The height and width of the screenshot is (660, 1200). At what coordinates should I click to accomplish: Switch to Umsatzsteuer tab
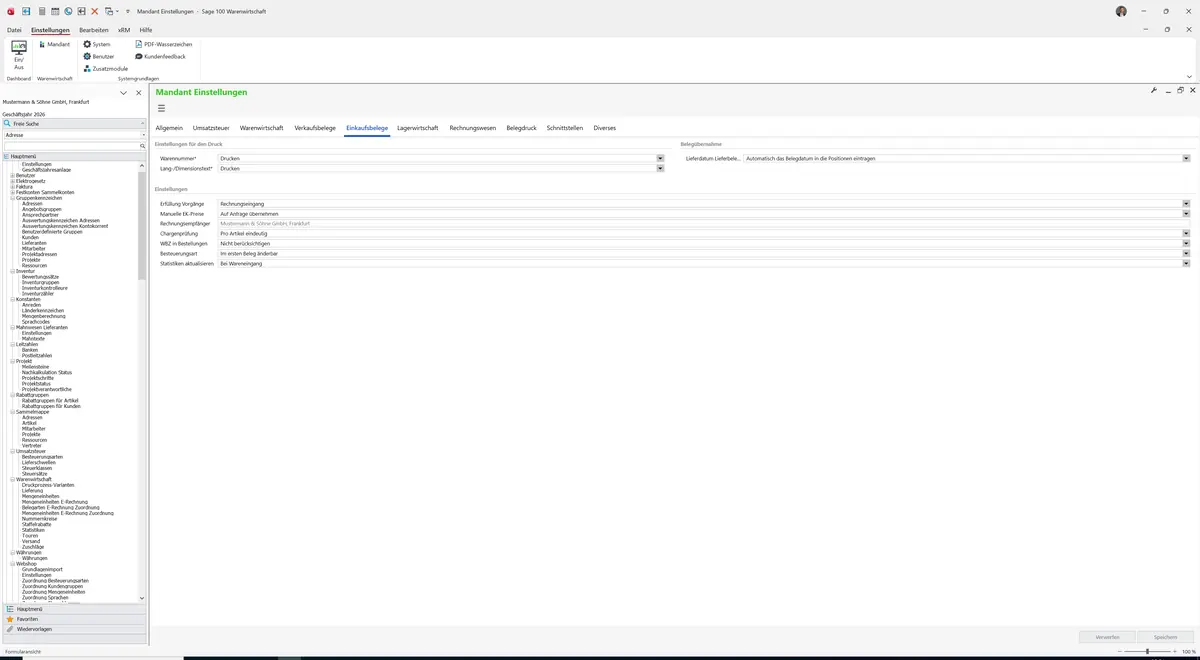(x=211, y=128)
